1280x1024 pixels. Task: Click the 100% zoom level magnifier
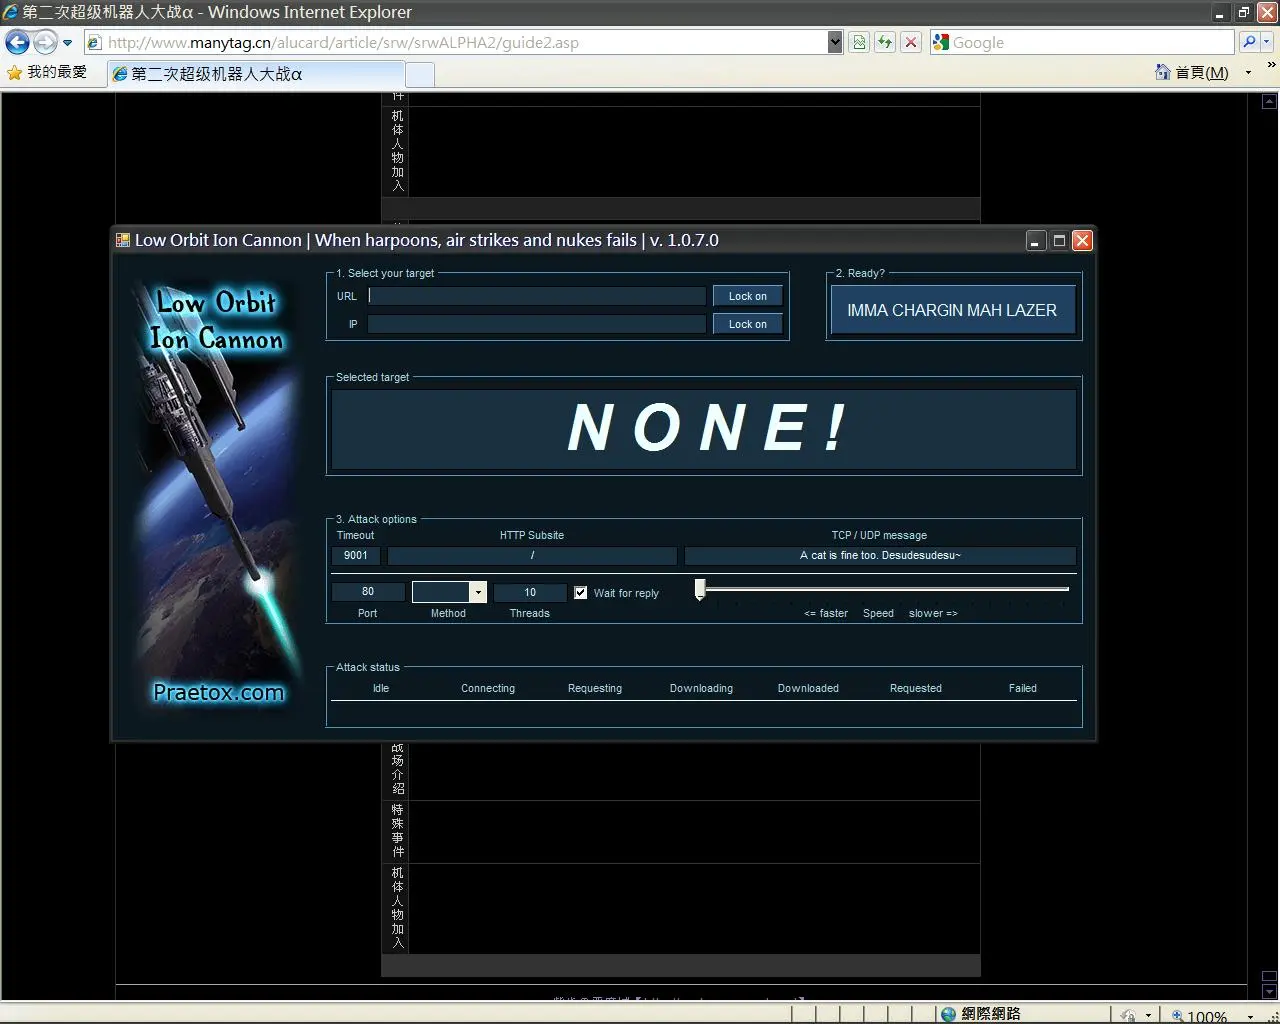1178,1016
